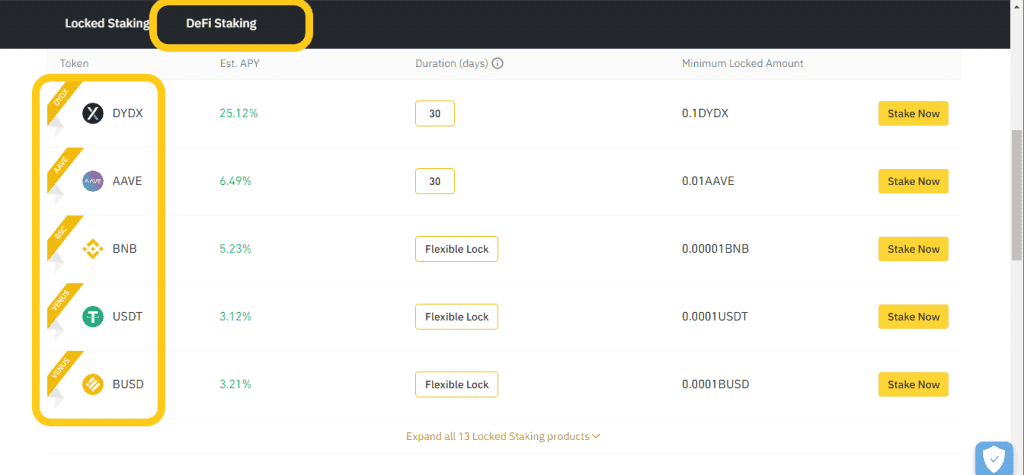This screenshot has width=1024, height=475.
Task: Click the 0.01AAVE minimum amount
Action: tap(709, 181)
